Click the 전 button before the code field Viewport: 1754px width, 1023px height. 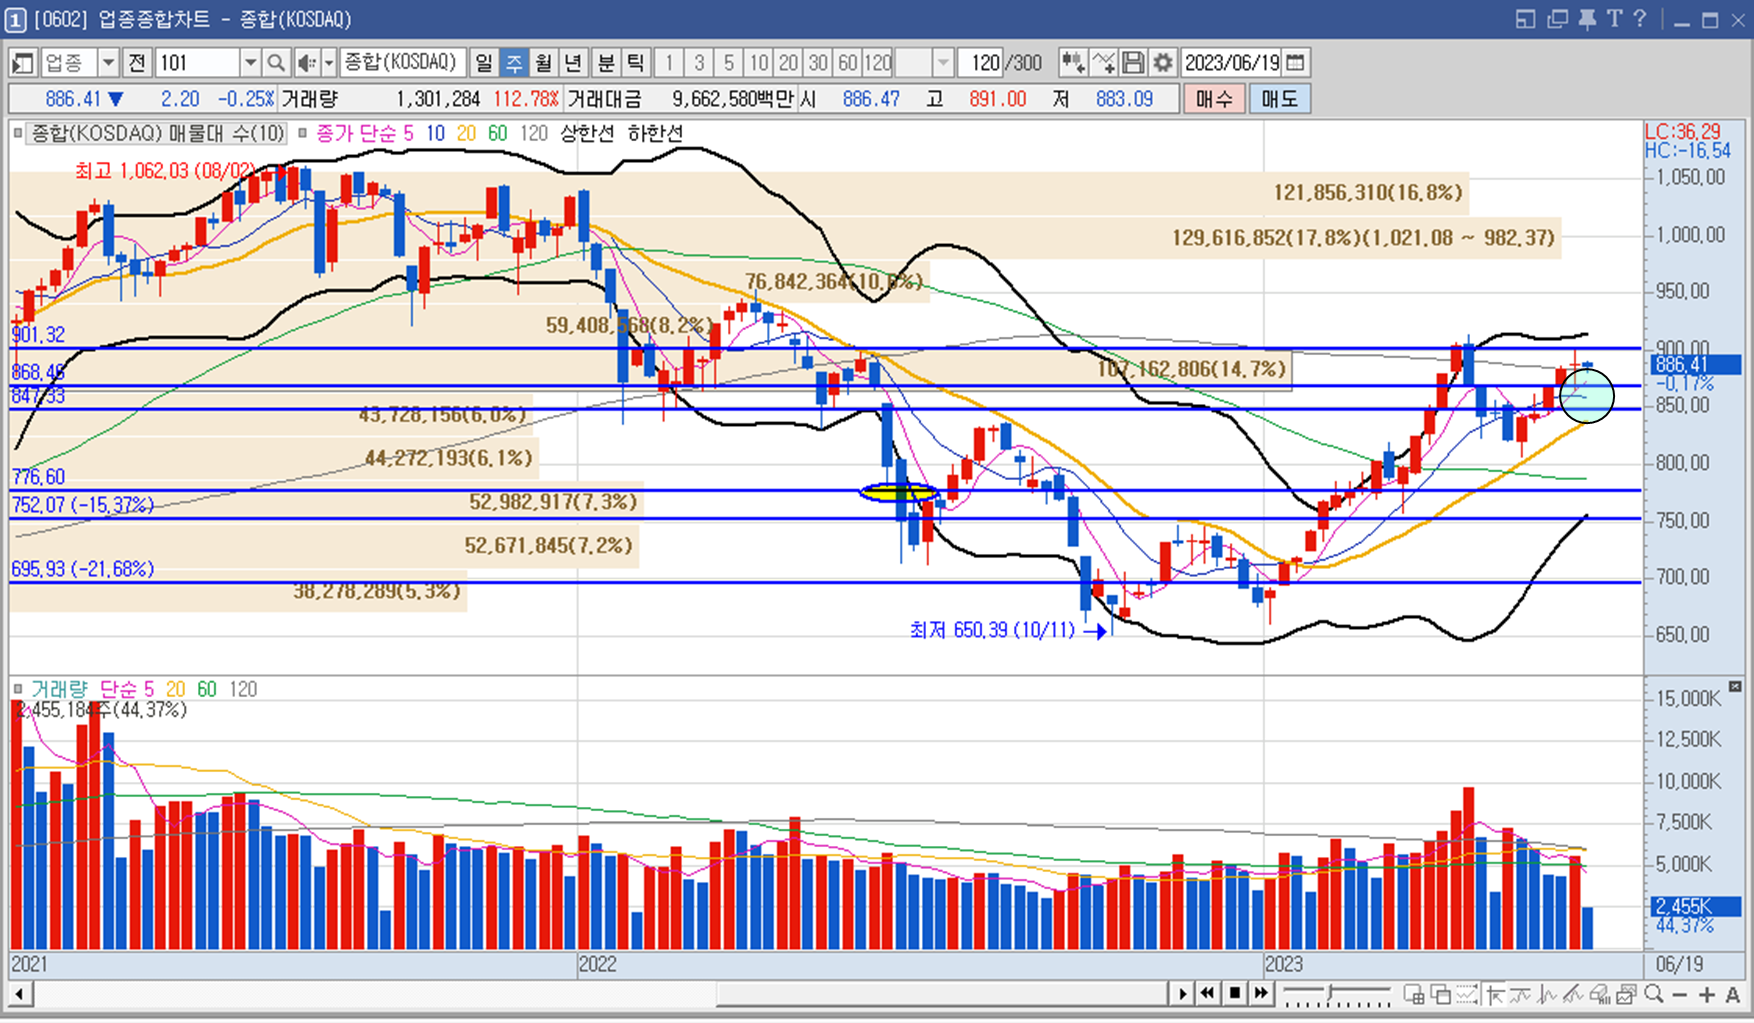pyautogui.click(x=137, y=63)
